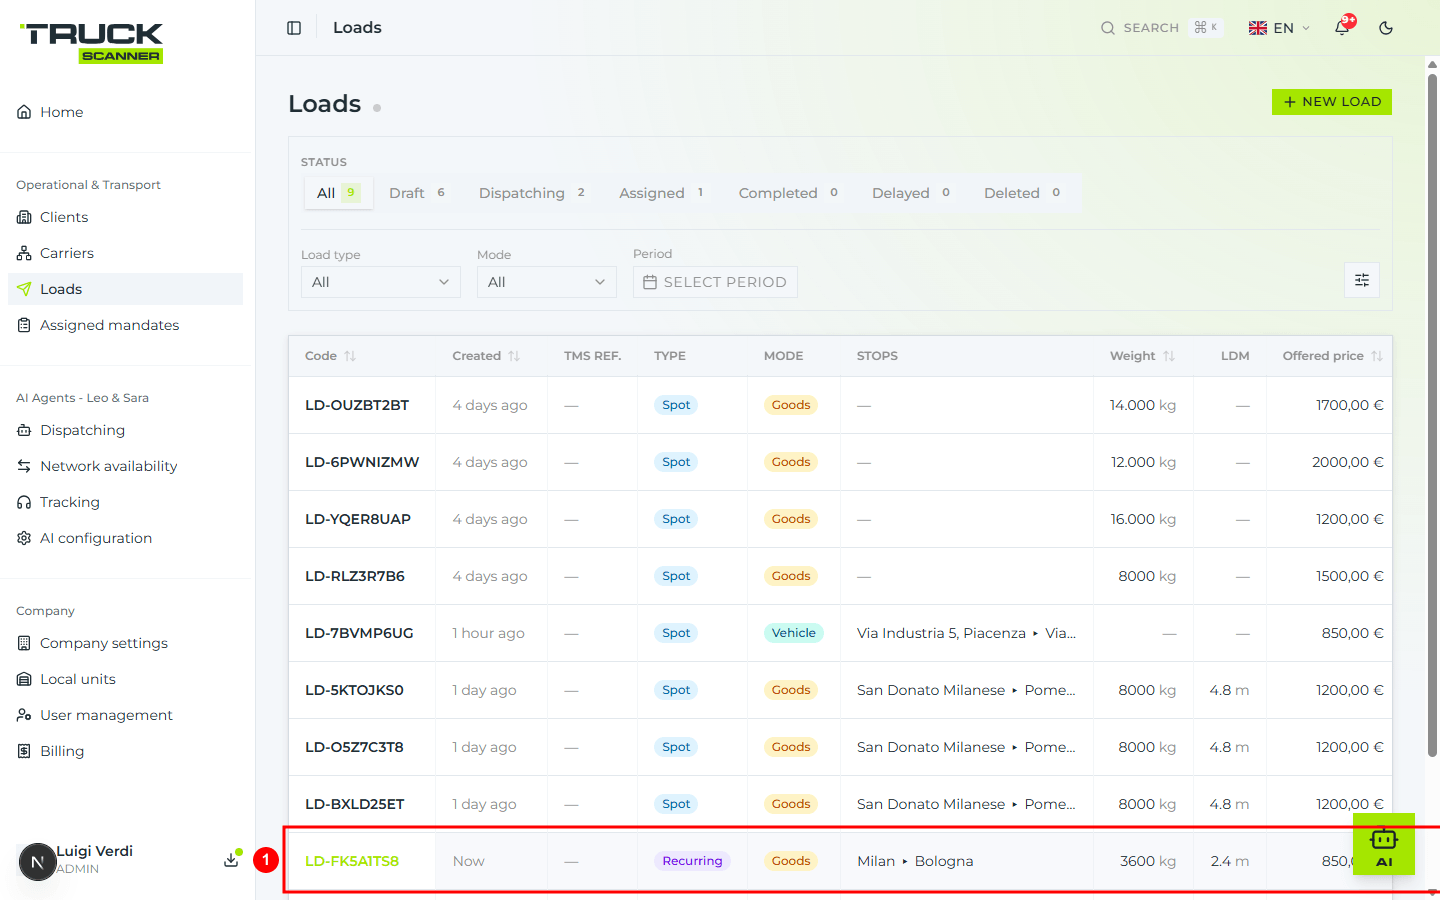The height and width of the screenshot is (900, 1440).
Task: Sort table by Code column
Action: (x=330, y=356)
